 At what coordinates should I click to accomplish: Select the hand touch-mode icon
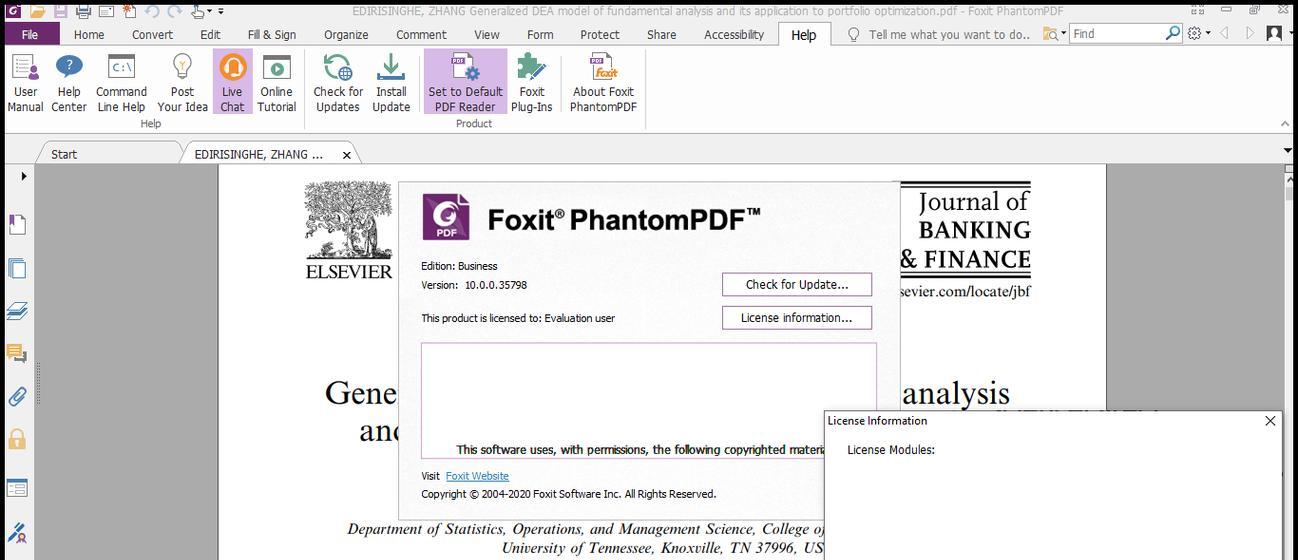pyautogui.click(x=199, y=11)
